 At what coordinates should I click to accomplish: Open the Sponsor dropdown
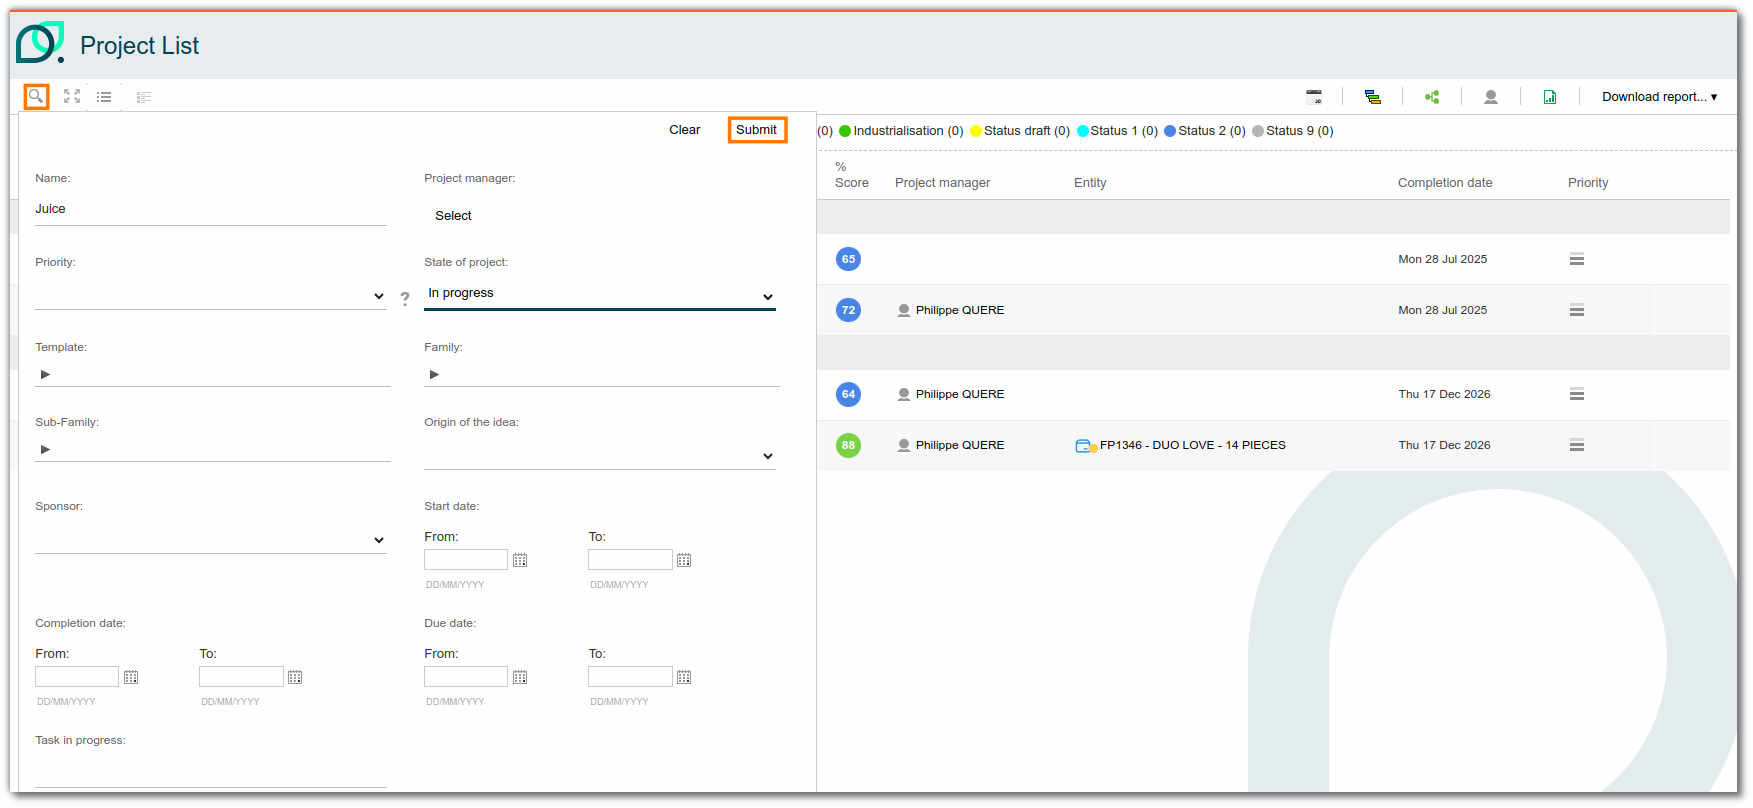[210, 540]
